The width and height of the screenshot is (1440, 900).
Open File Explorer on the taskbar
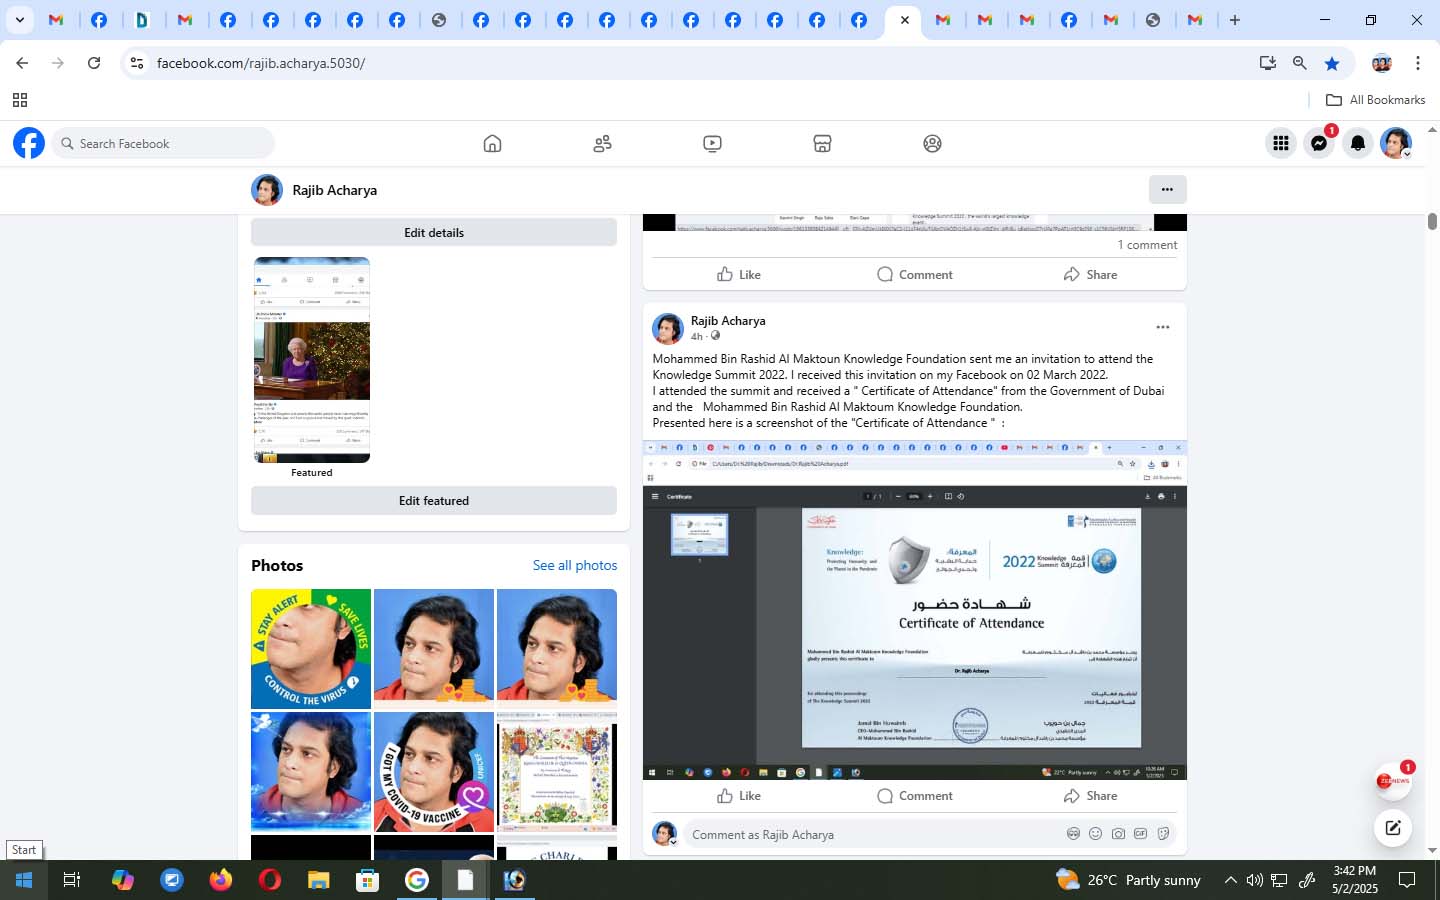tap(318, 880)
